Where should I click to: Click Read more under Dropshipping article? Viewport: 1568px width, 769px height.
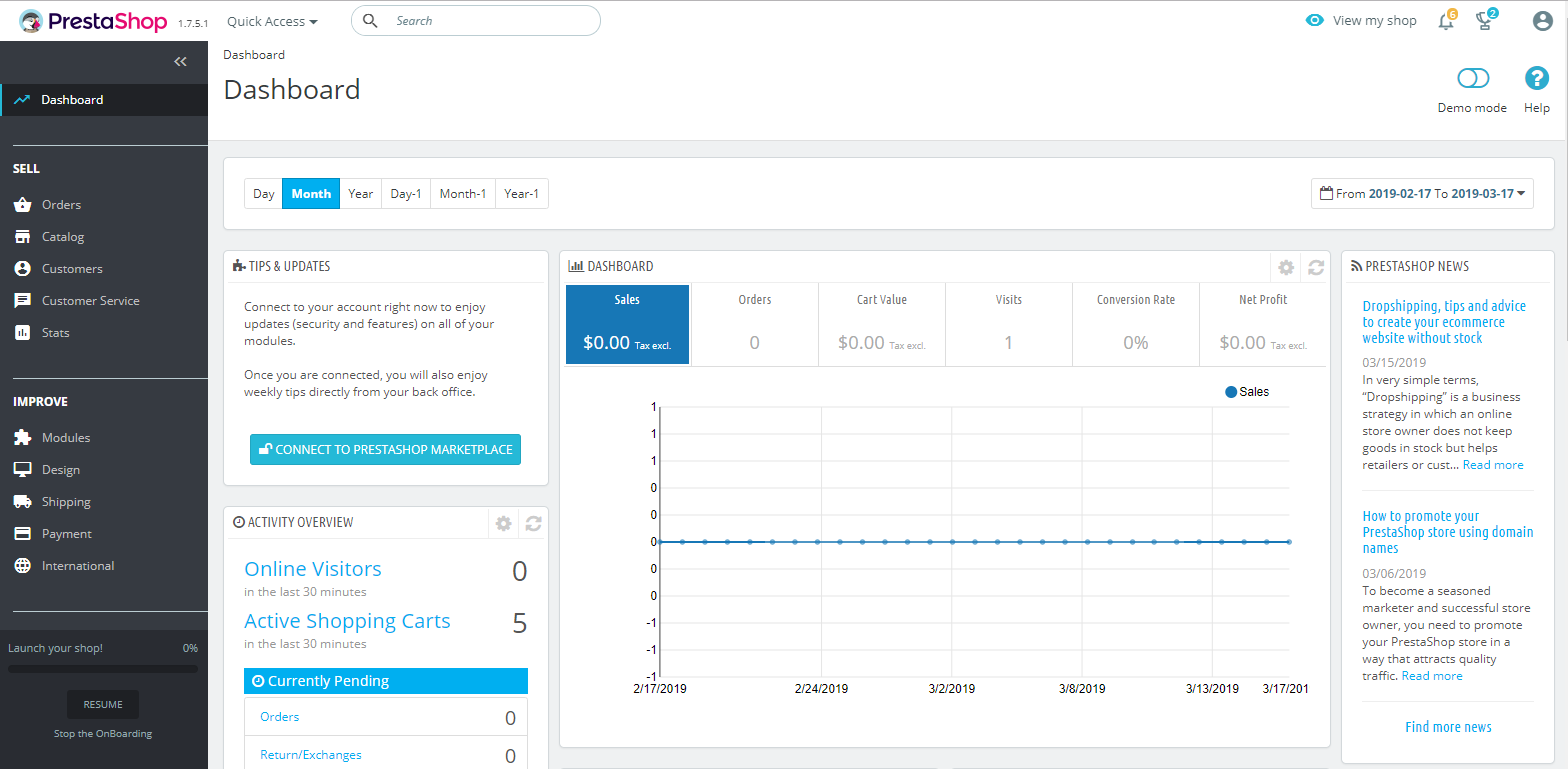click(1493, 465)
